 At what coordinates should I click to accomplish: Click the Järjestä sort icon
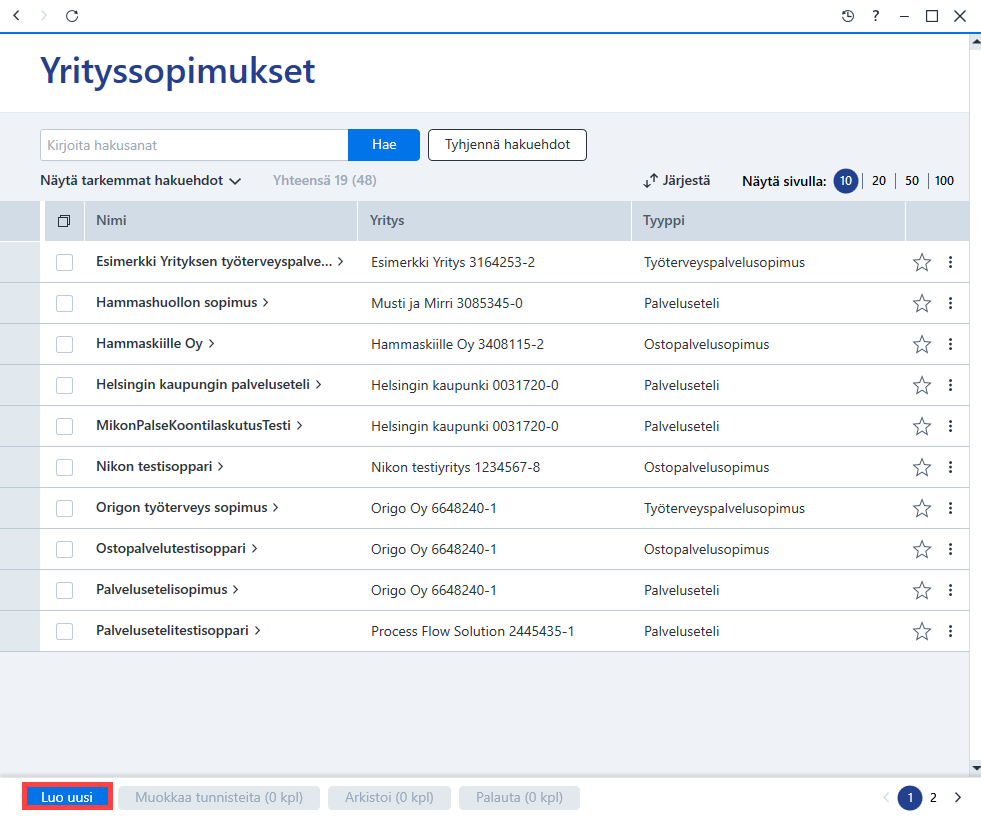click(651, 181)
